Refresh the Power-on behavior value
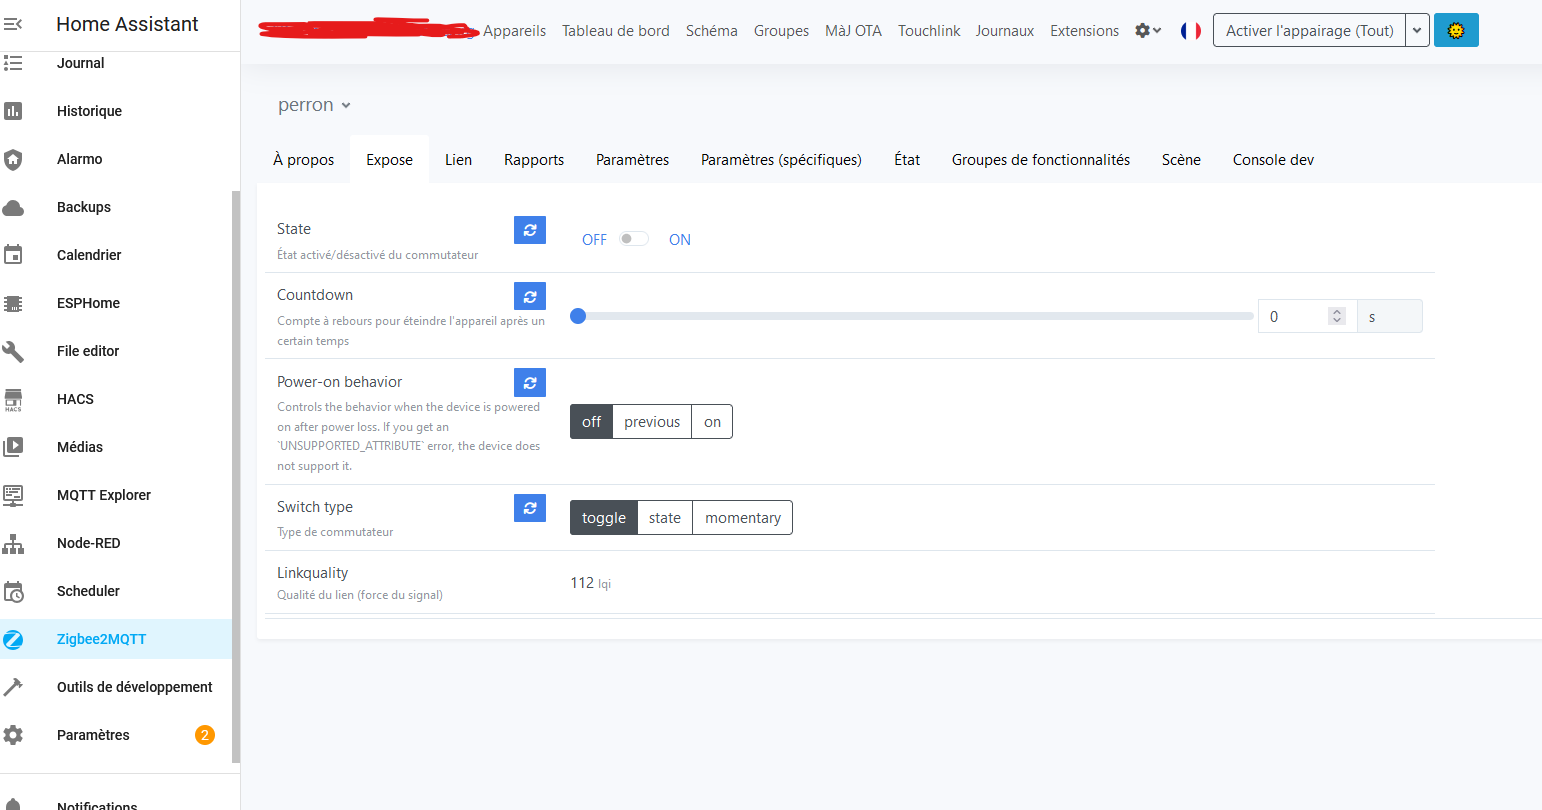Viewport: 1542px width, 810px height. click(530, 383)
